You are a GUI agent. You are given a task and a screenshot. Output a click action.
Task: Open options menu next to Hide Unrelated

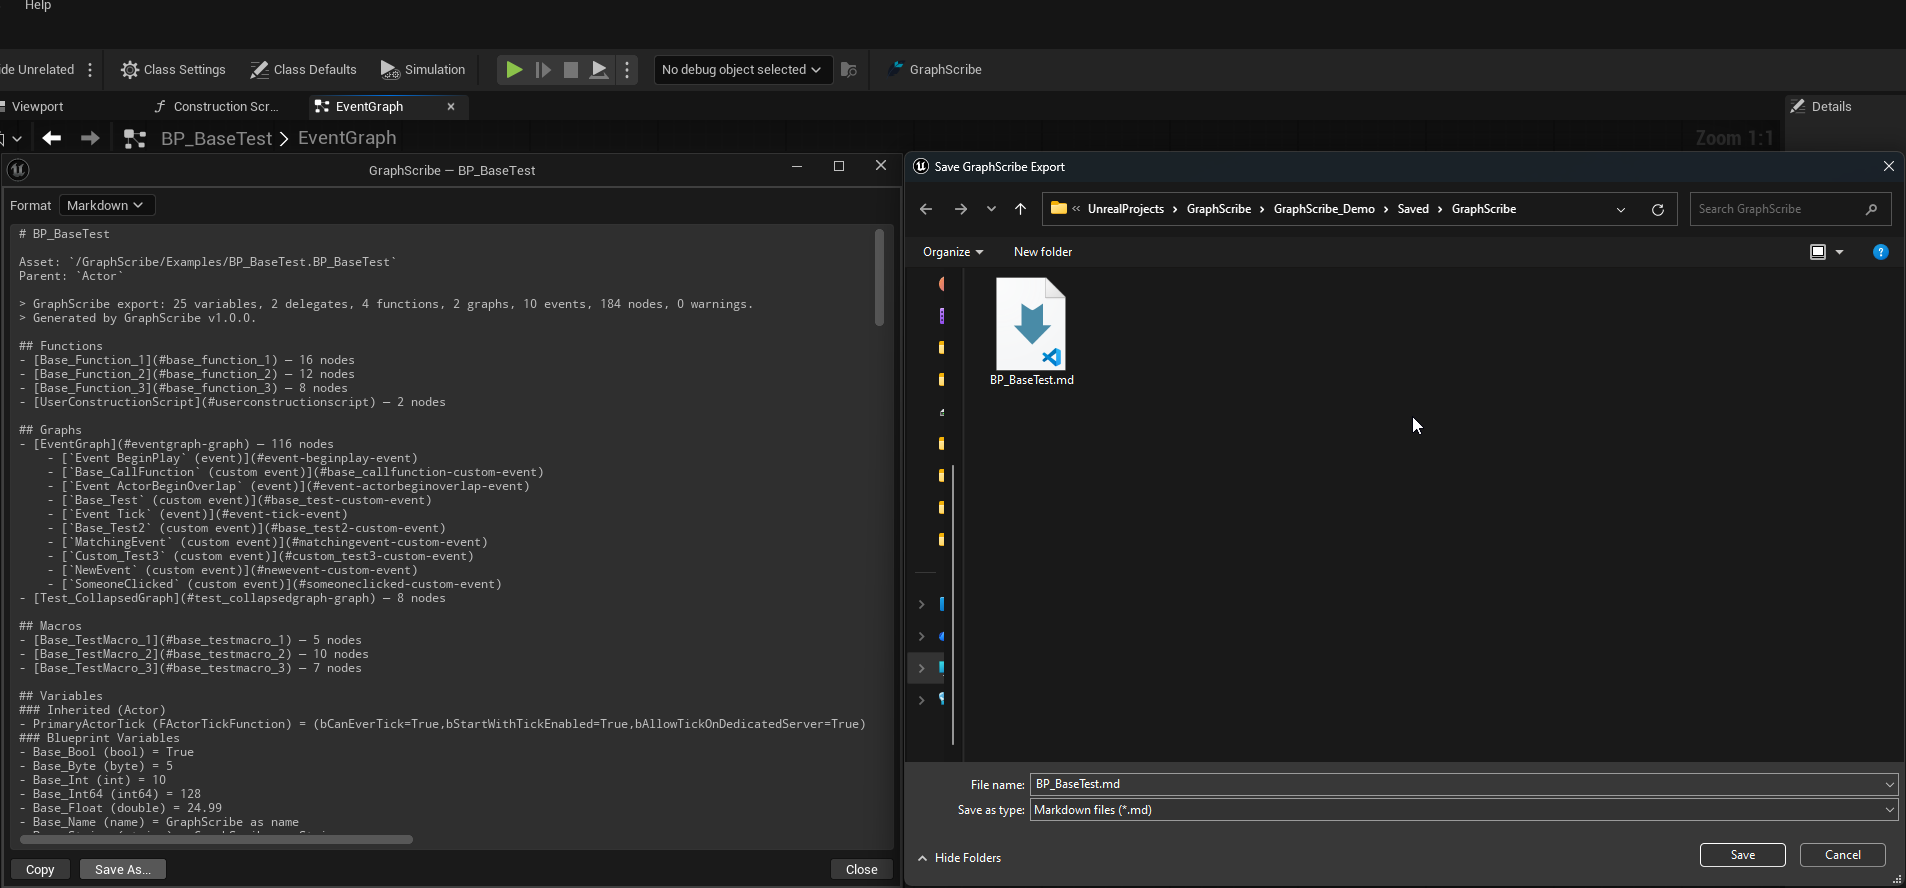90,70
